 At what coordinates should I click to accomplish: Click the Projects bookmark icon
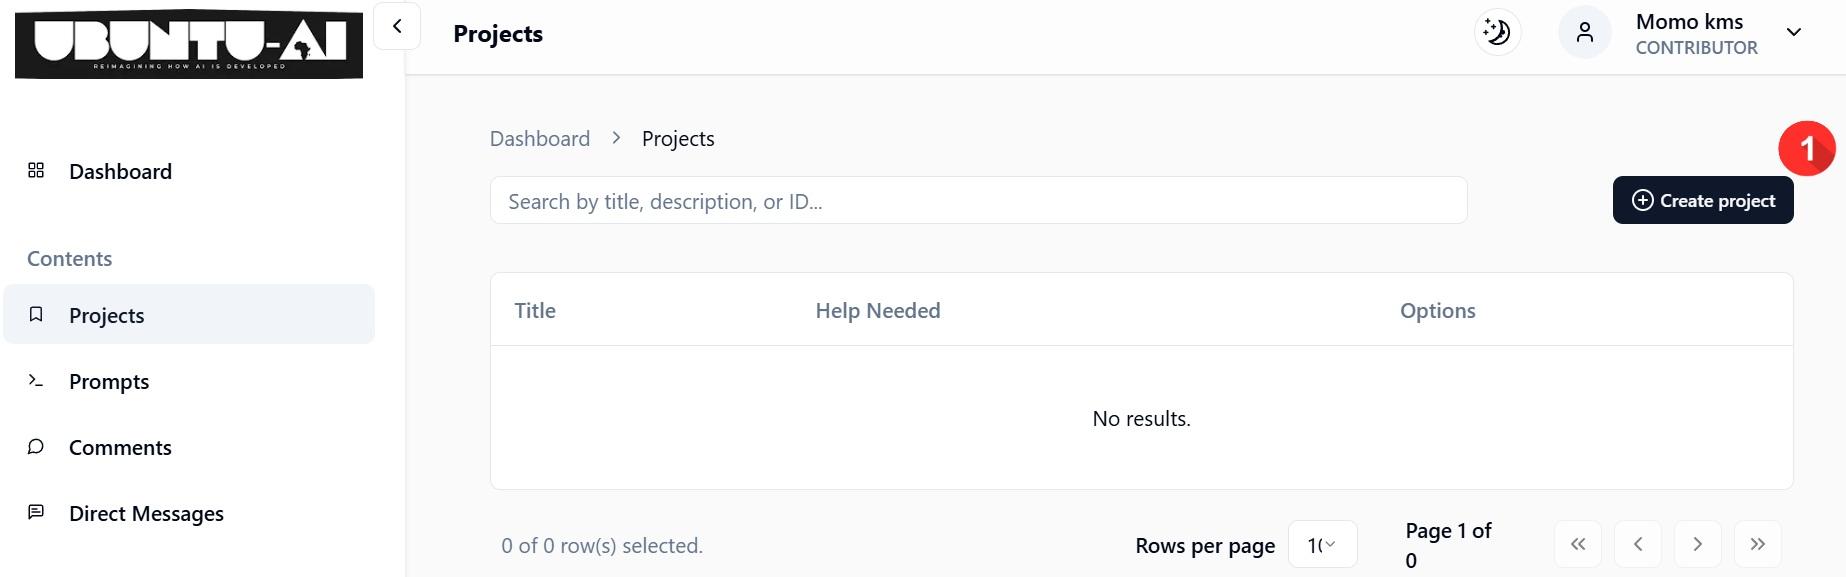point(36,314)
